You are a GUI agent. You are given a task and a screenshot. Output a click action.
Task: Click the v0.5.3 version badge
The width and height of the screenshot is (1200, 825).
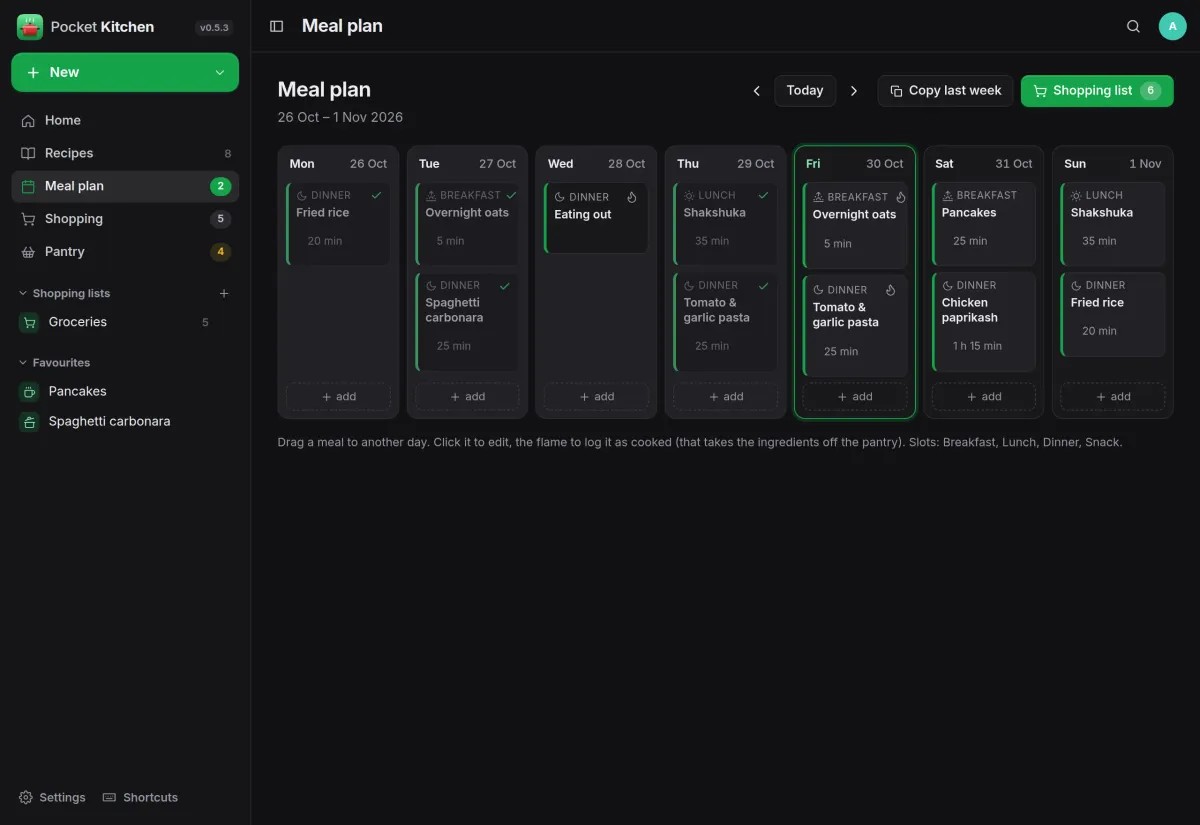click(215, 28)
